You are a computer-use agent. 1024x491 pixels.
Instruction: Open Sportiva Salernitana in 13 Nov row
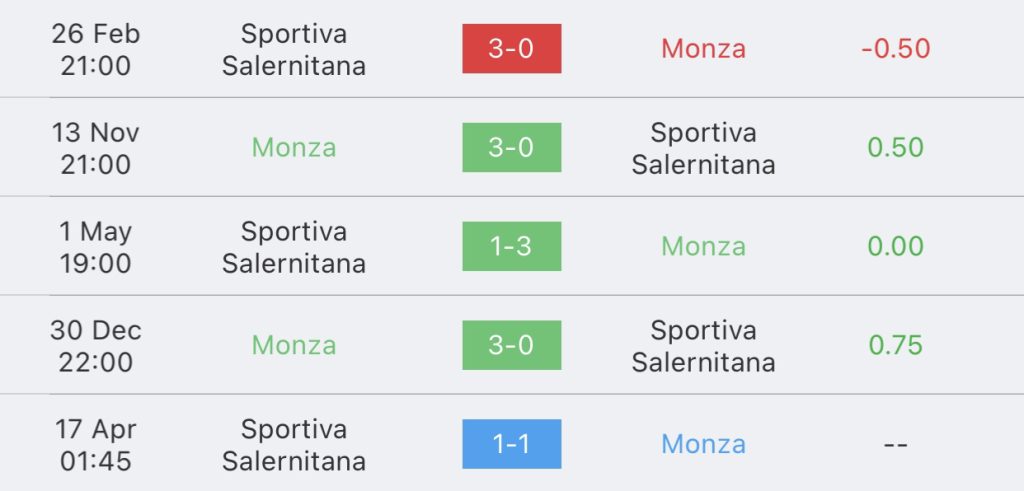pyautogui.click(x=703, y=148)
